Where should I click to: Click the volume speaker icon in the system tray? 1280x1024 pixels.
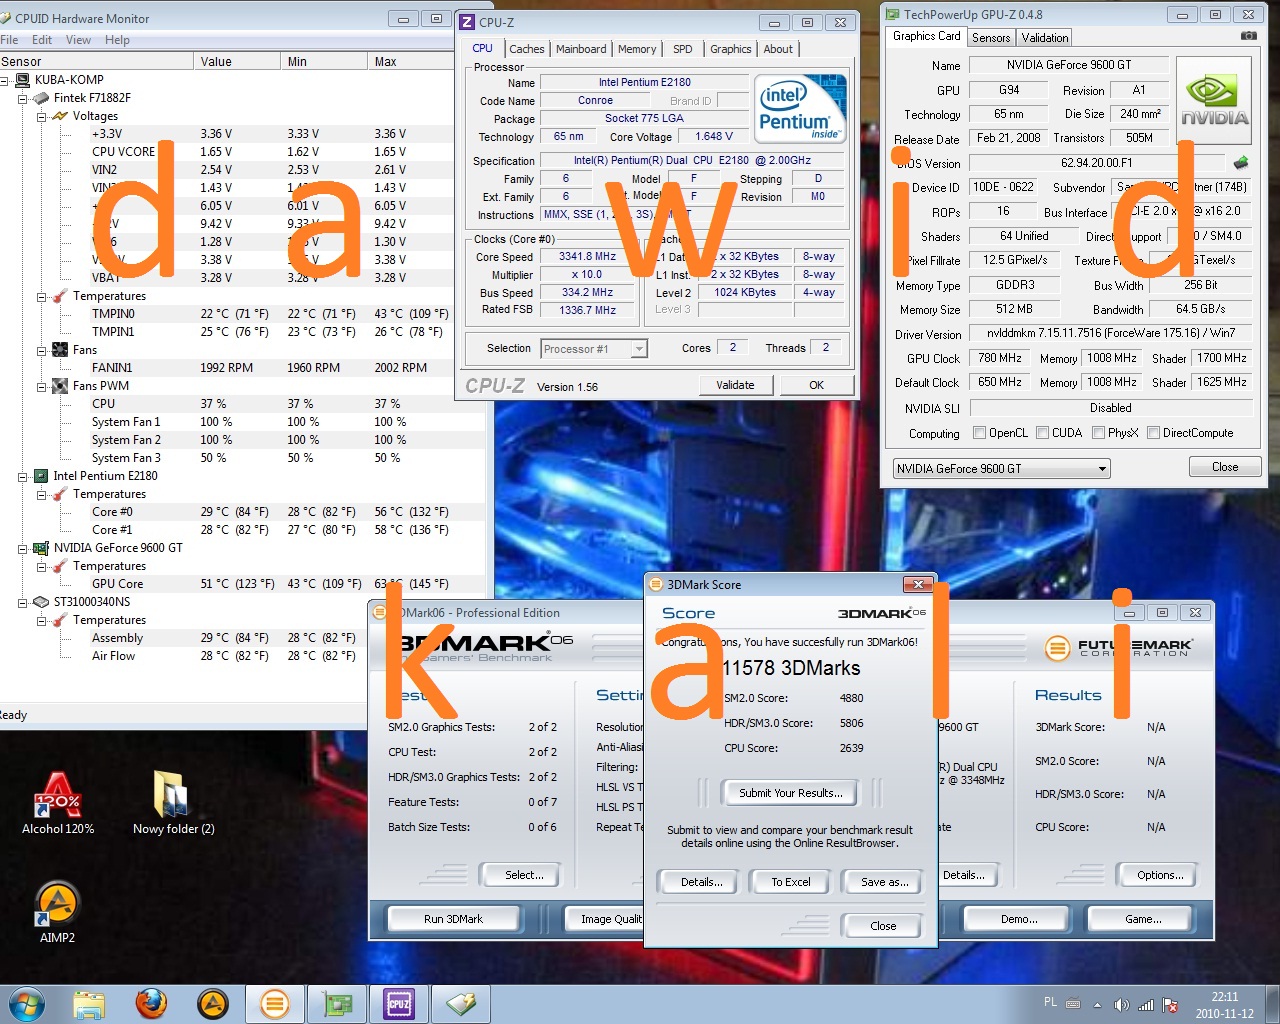1122,1005
